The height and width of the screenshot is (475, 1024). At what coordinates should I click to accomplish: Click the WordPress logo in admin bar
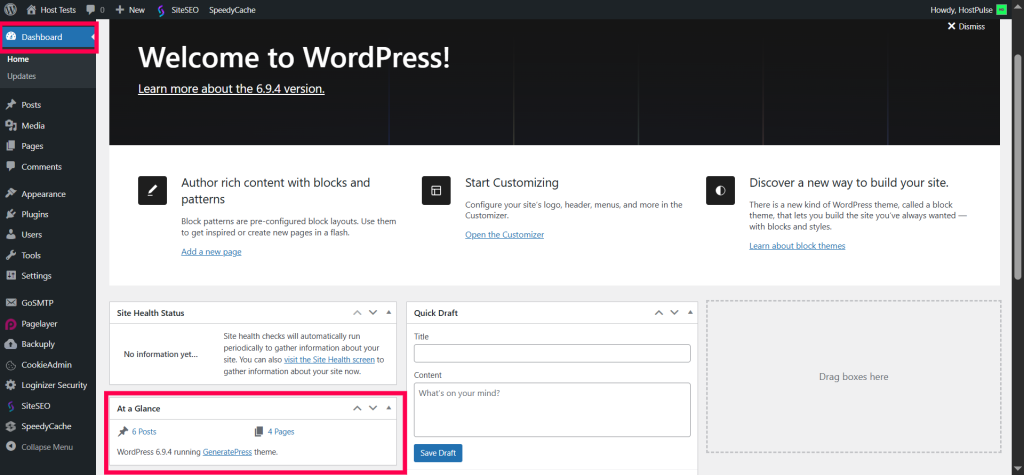tap(10, 9)
